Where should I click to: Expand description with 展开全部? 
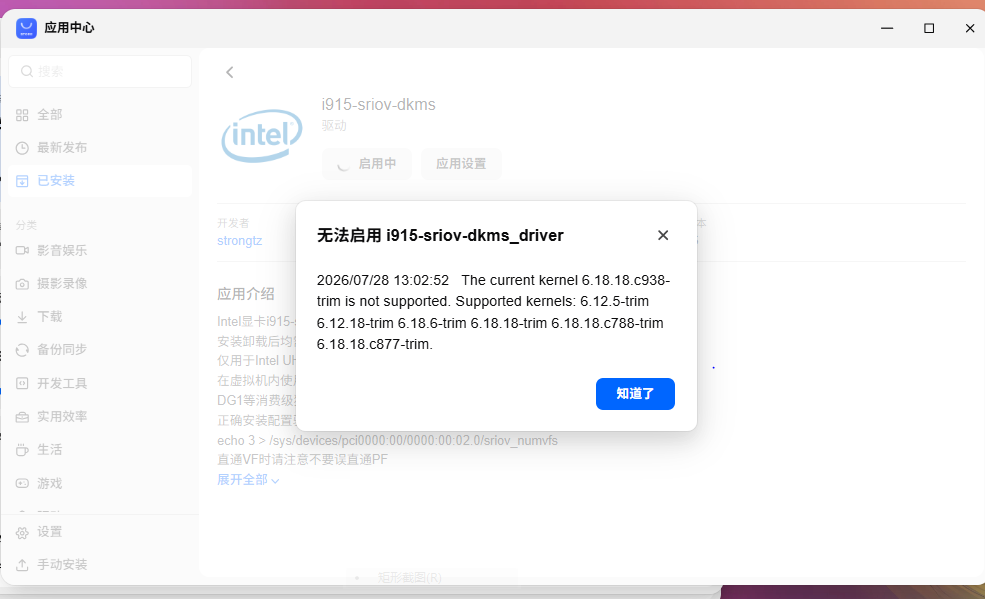click(248, 480)
